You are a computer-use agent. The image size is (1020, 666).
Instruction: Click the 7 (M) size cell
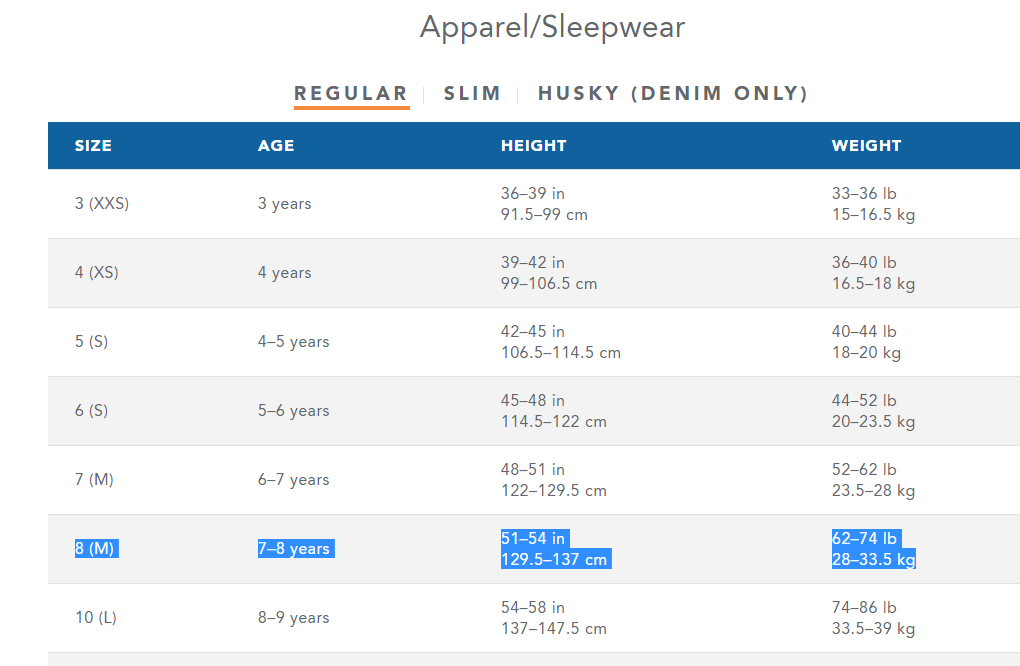pyautogui.click(x=94, y=480)
